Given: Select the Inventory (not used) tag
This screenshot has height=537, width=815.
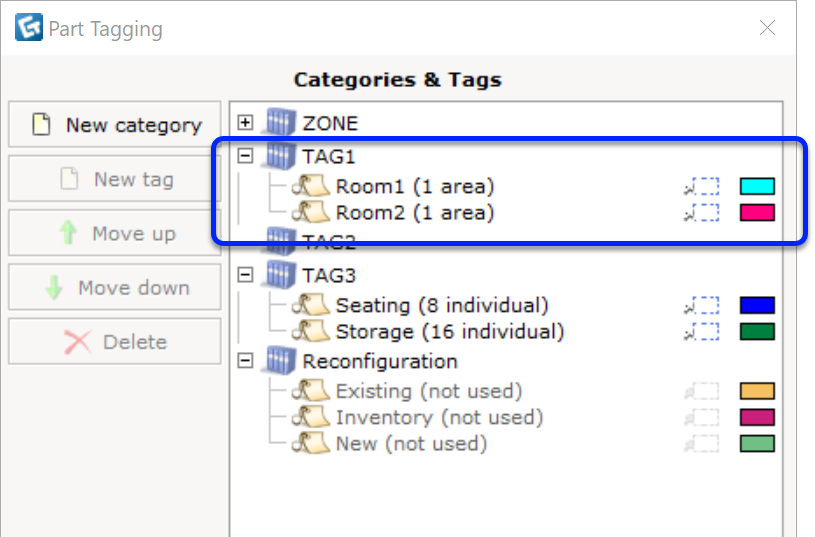Looking at the screenshot, I should (x=439, y=417).
